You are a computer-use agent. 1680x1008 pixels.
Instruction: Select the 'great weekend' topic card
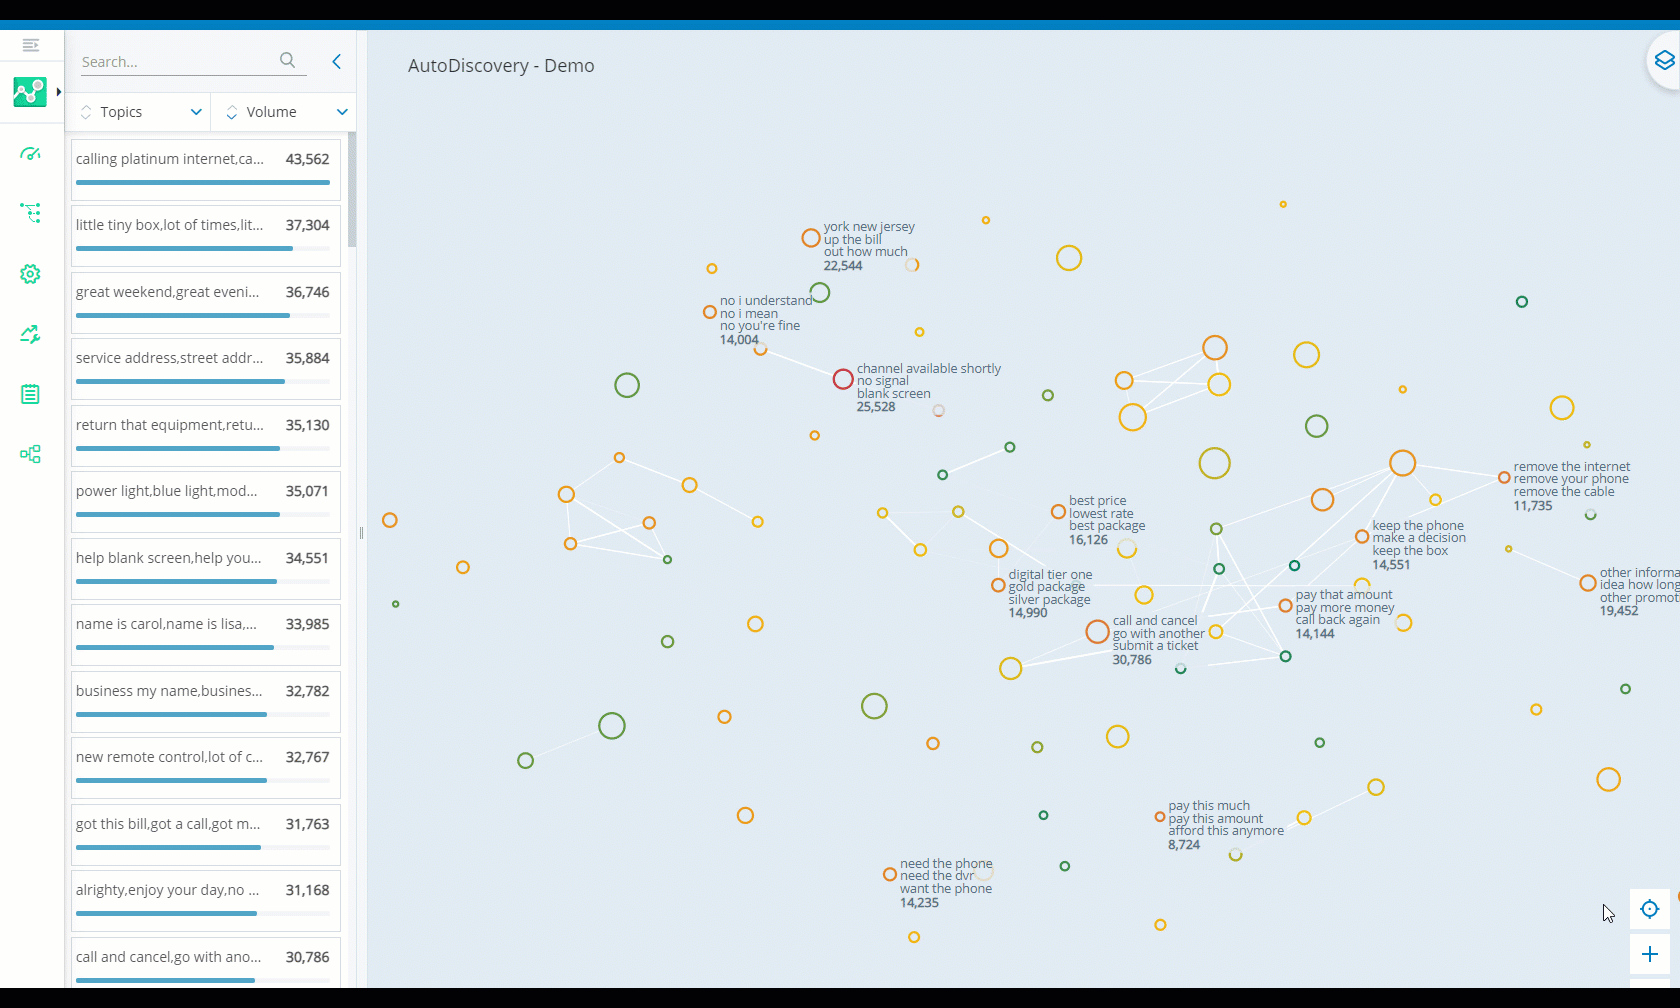tap(206, 303)
